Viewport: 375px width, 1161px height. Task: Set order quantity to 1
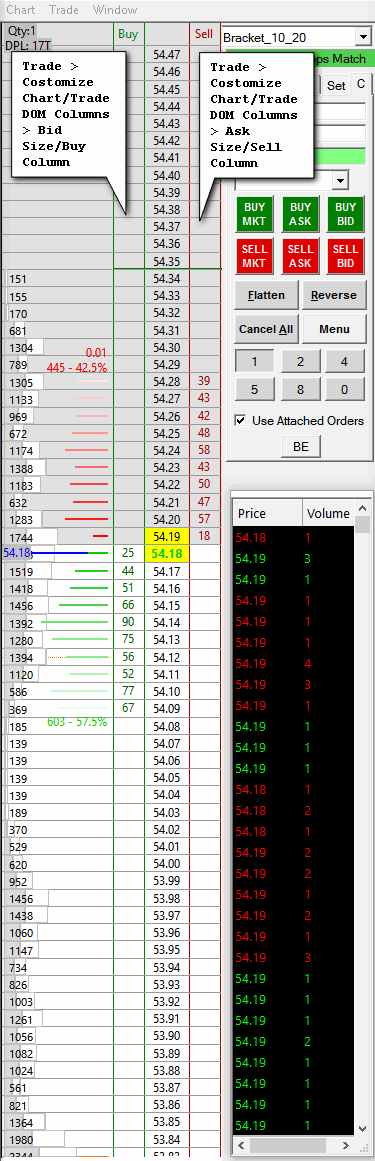pyautogui.click(x=254, y=362)
